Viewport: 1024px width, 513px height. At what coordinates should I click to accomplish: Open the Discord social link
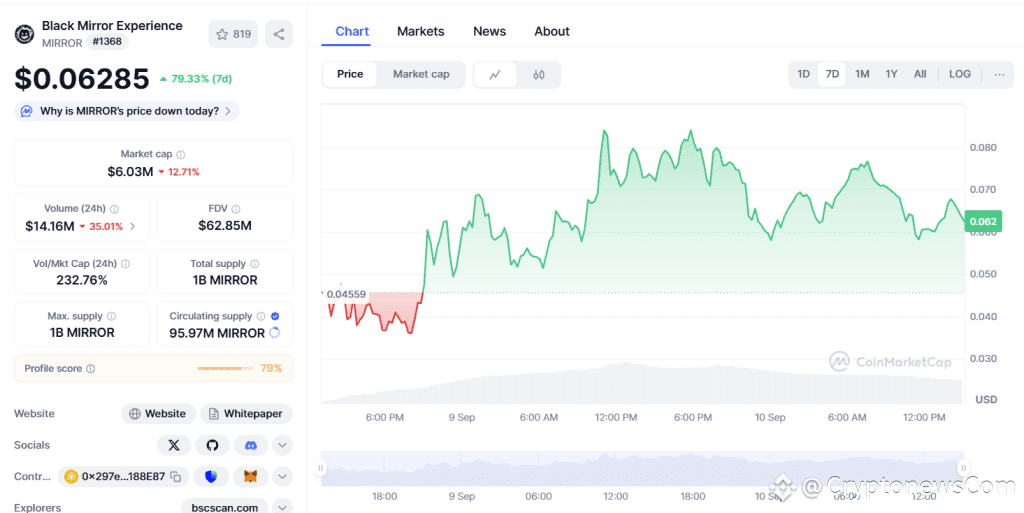(251, 445)
